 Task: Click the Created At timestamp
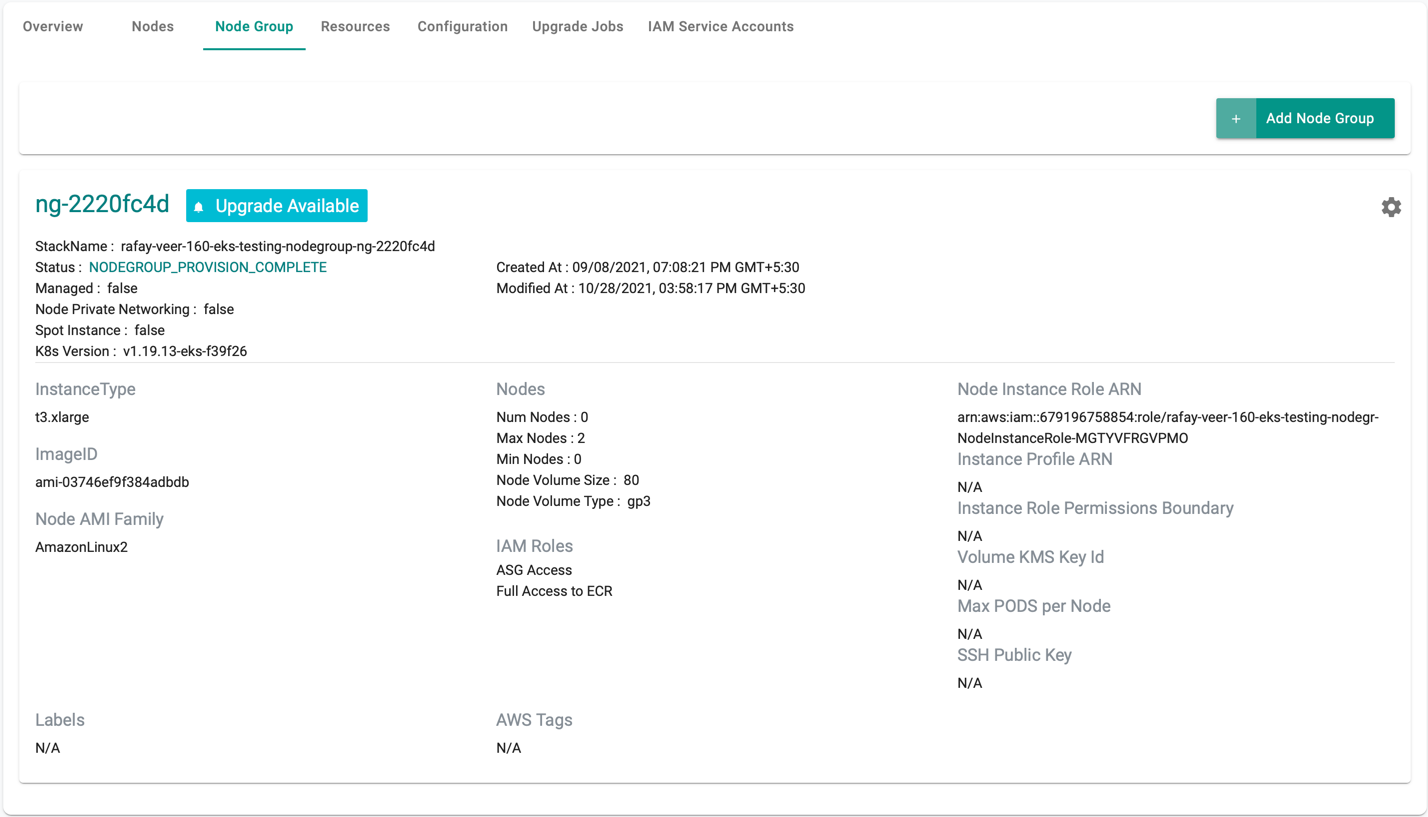coord(648,268)
